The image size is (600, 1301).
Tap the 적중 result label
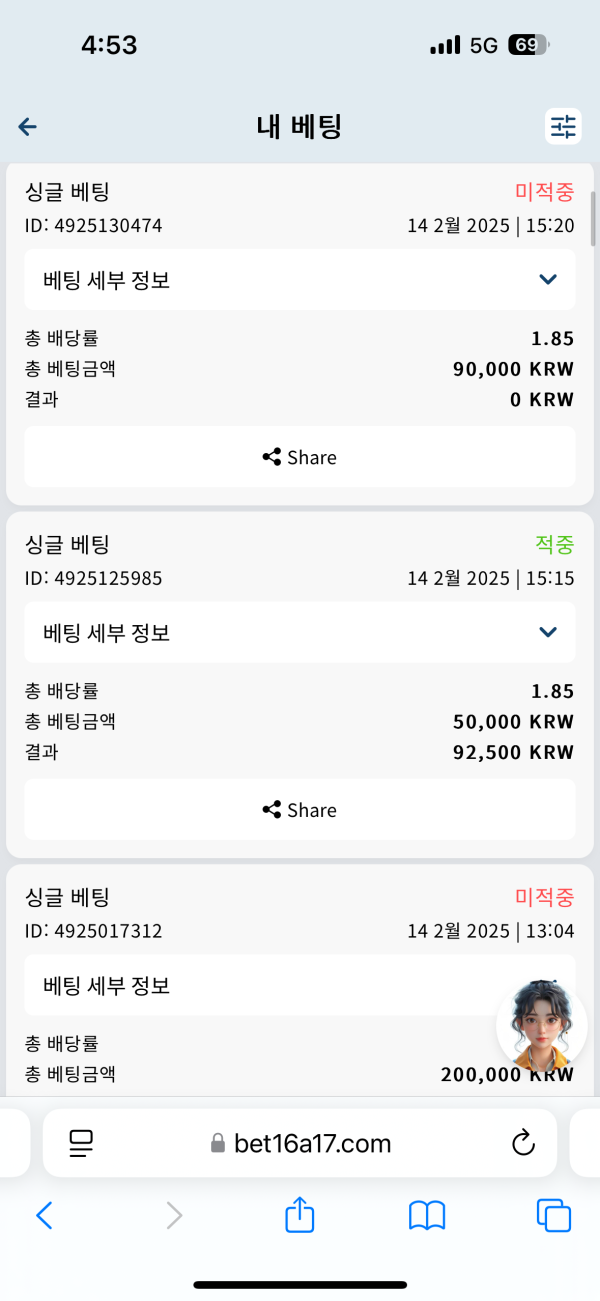[554, 545]
